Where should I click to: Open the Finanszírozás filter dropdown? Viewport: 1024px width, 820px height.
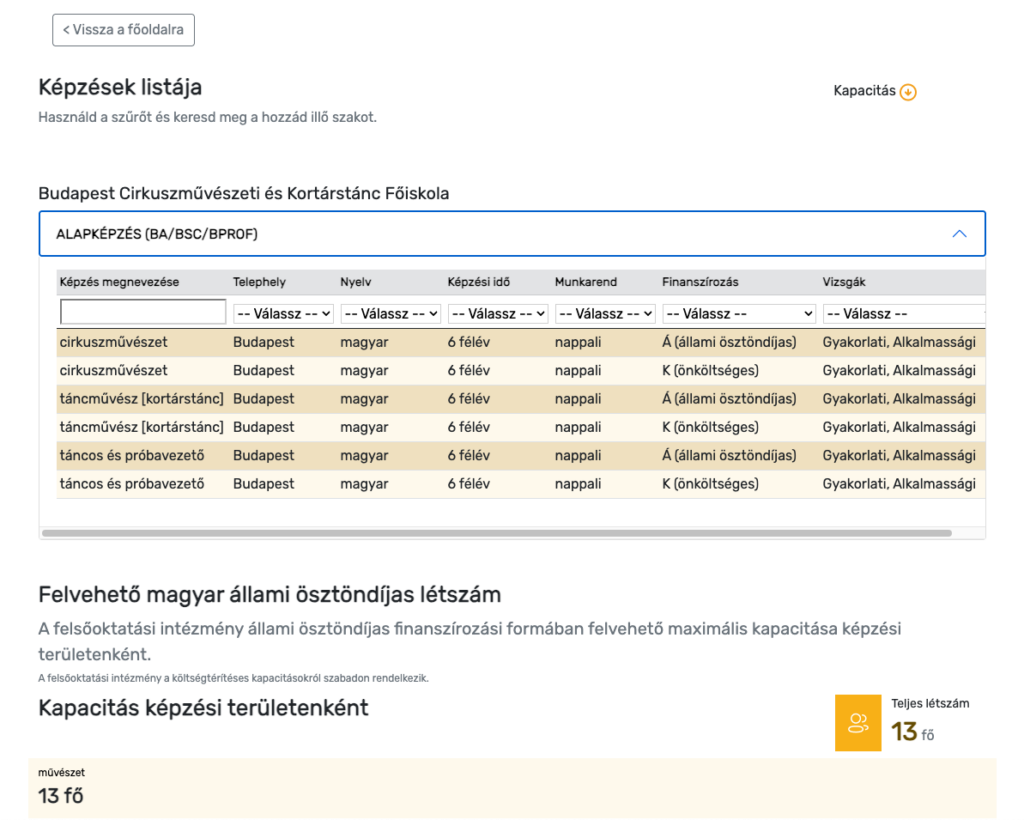pos(739,314)
